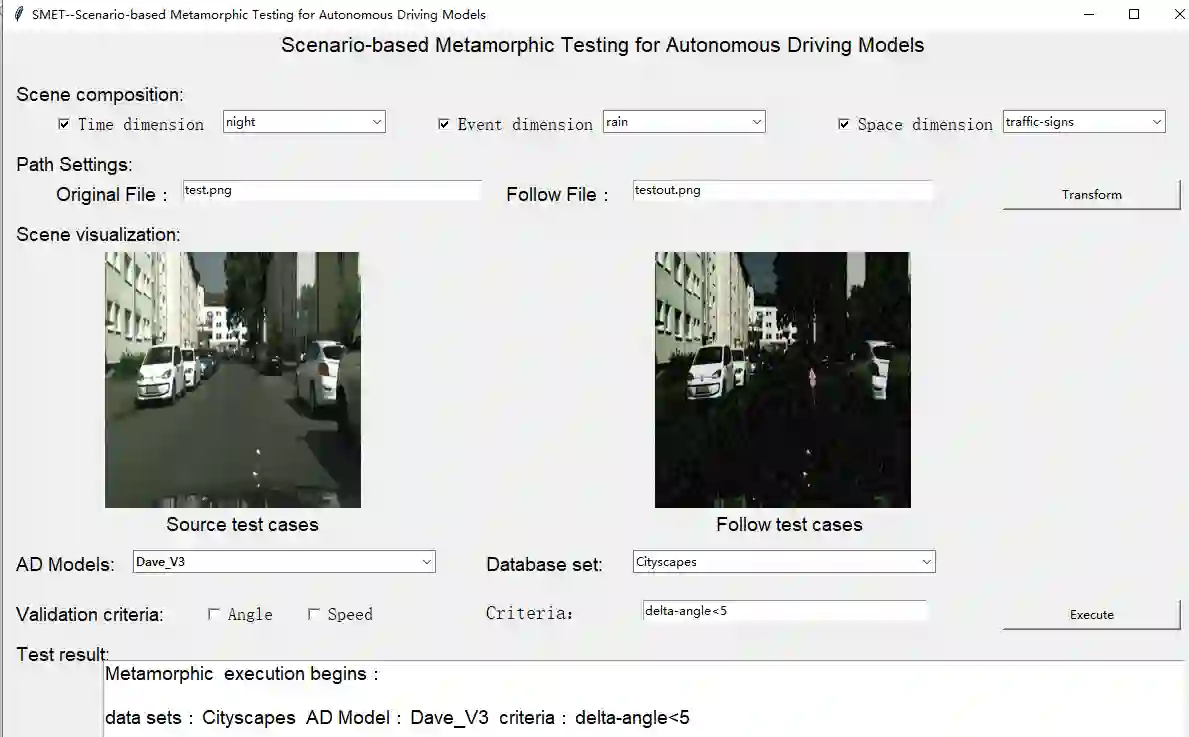This screenshot has width=1189, height=737.
Task: Click the feather app icon in title bar
Action: 19,14
